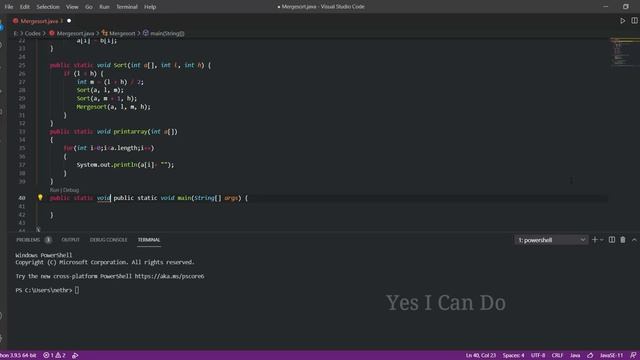Click the feedback icon in status bar
640x360 pixels.
[633, 356]
